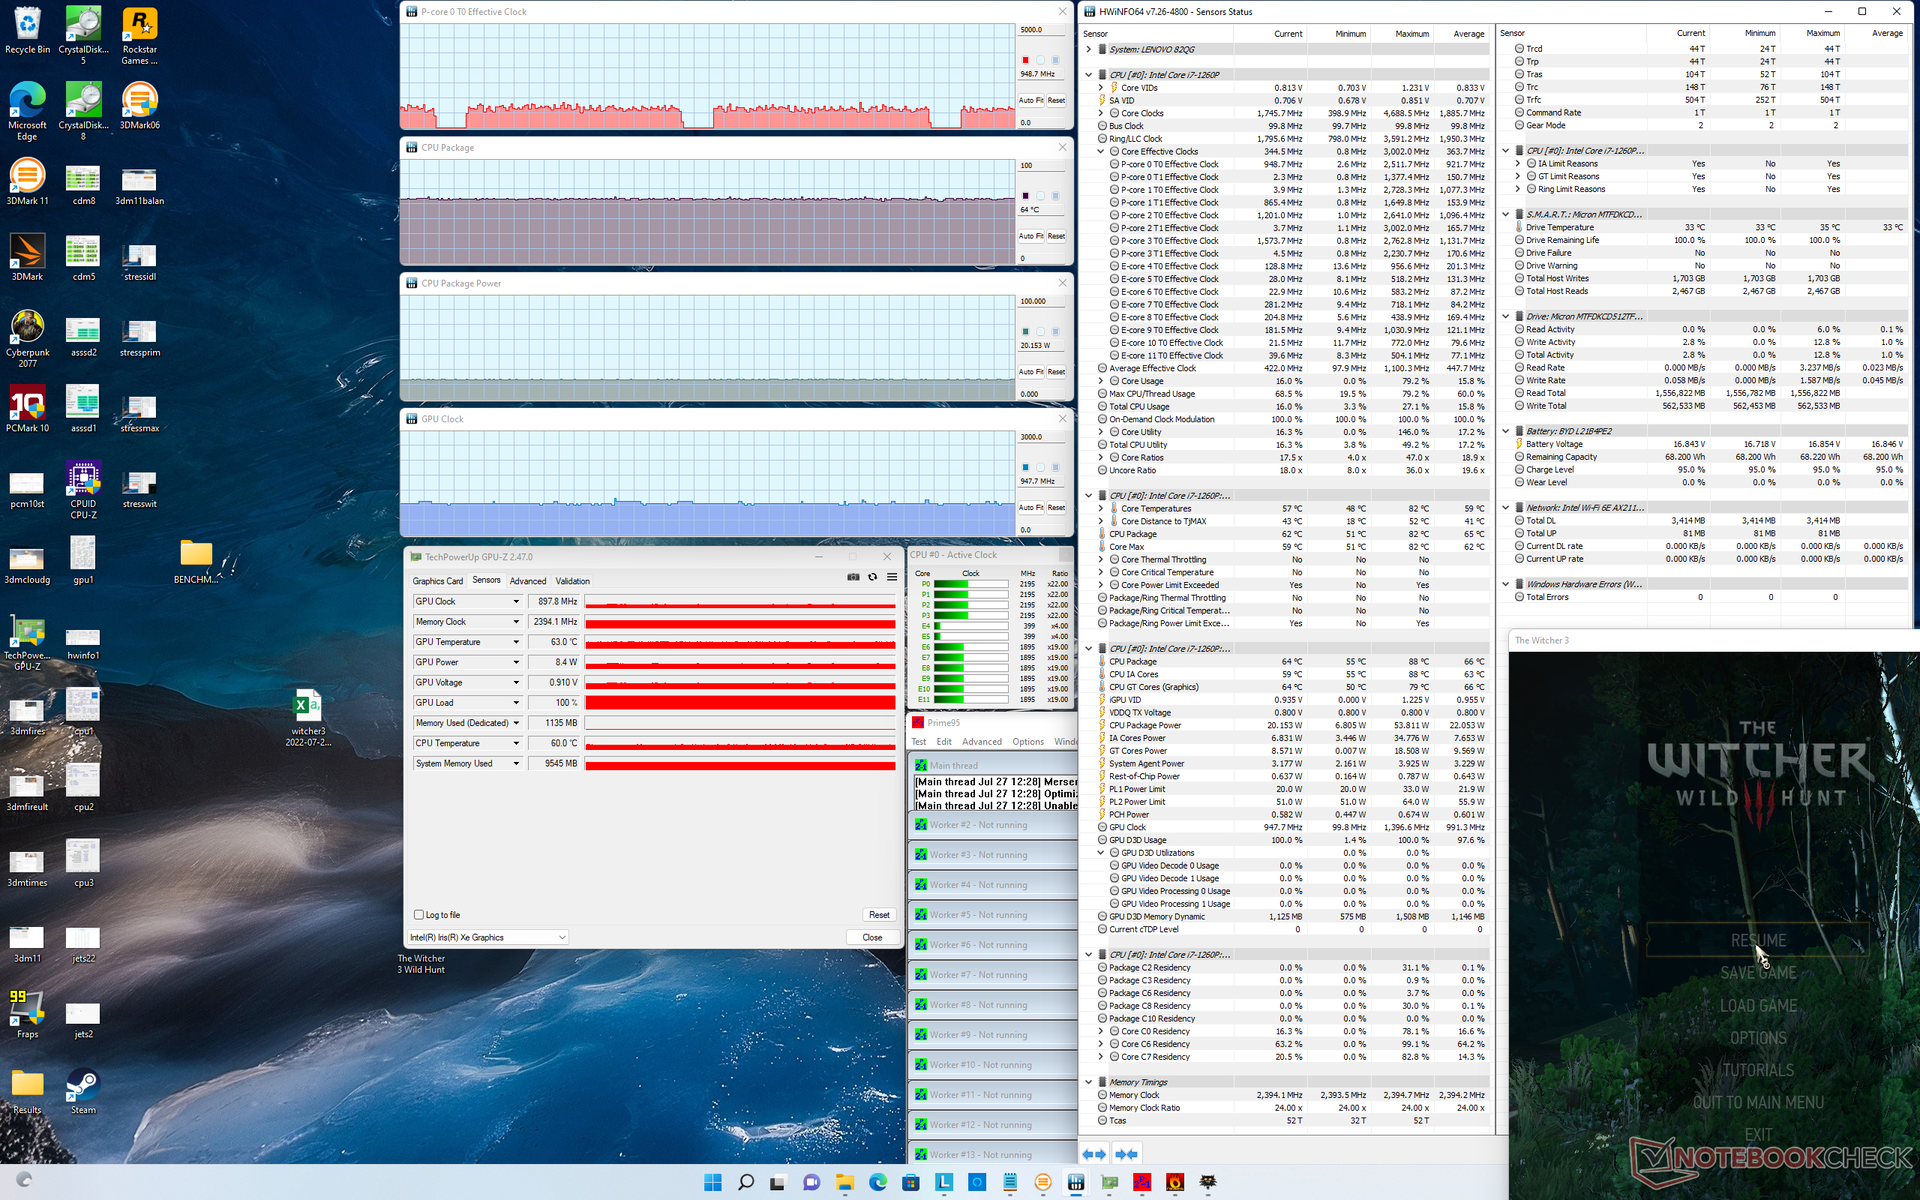Open the Prime95 Options menu
This screenshot has height=1200, width=1920.
click(1027, 742)
